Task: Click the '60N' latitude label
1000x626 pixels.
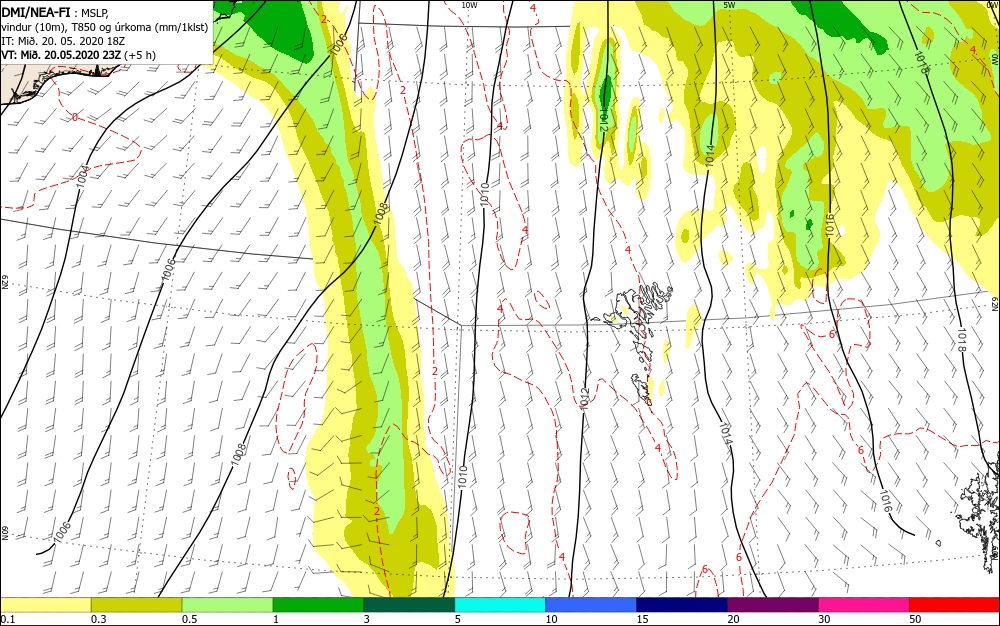Action: tap(4, 533)
